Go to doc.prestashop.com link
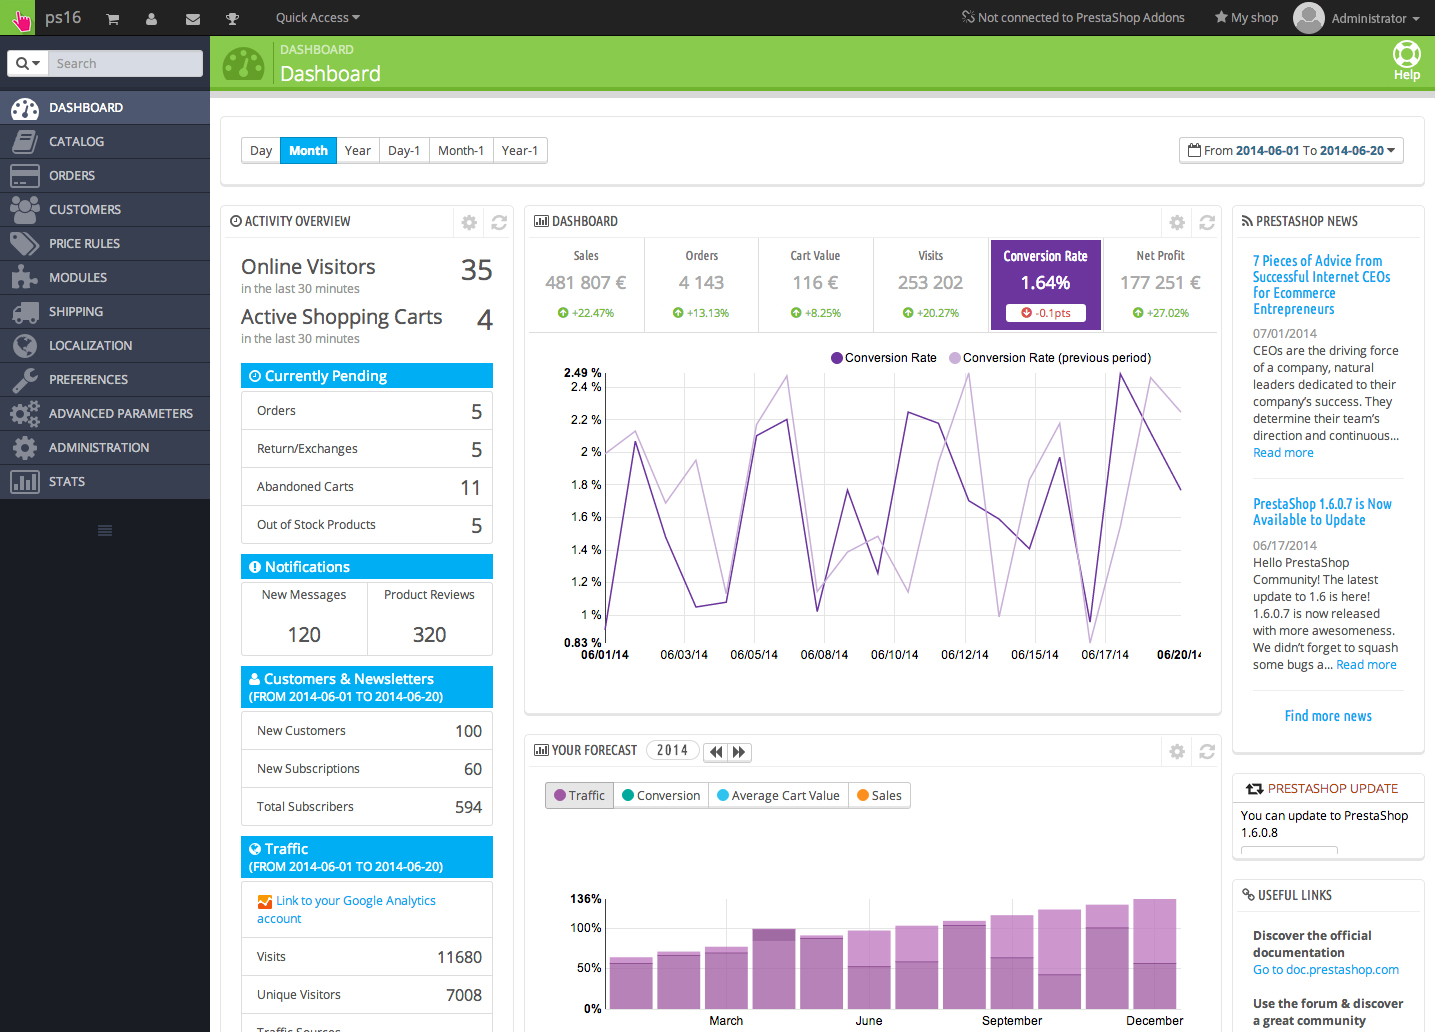Image resolution: width=1435 pixels, height=1032 pixels. click(x=1326, y=970)
